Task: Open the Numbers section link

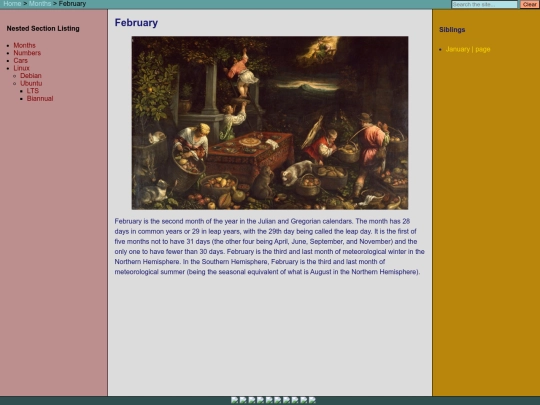Action: 27,53
